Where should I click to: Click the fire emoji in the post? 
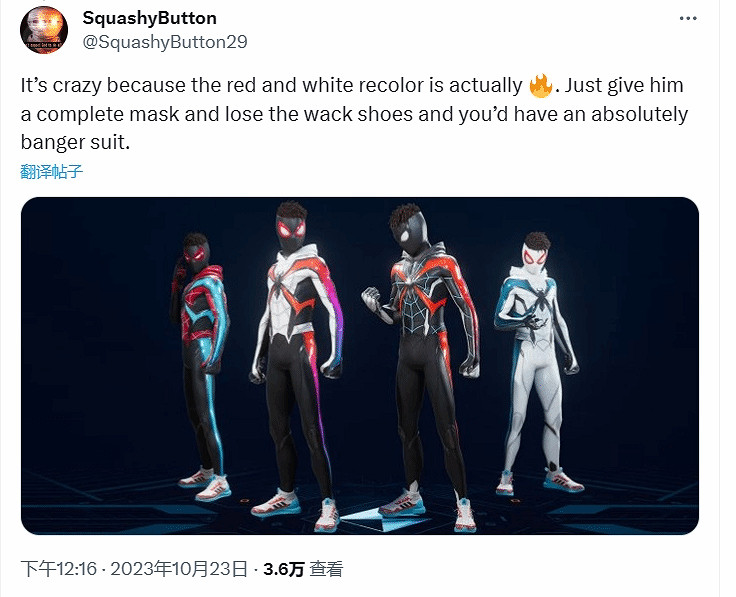tap(540, 86)
